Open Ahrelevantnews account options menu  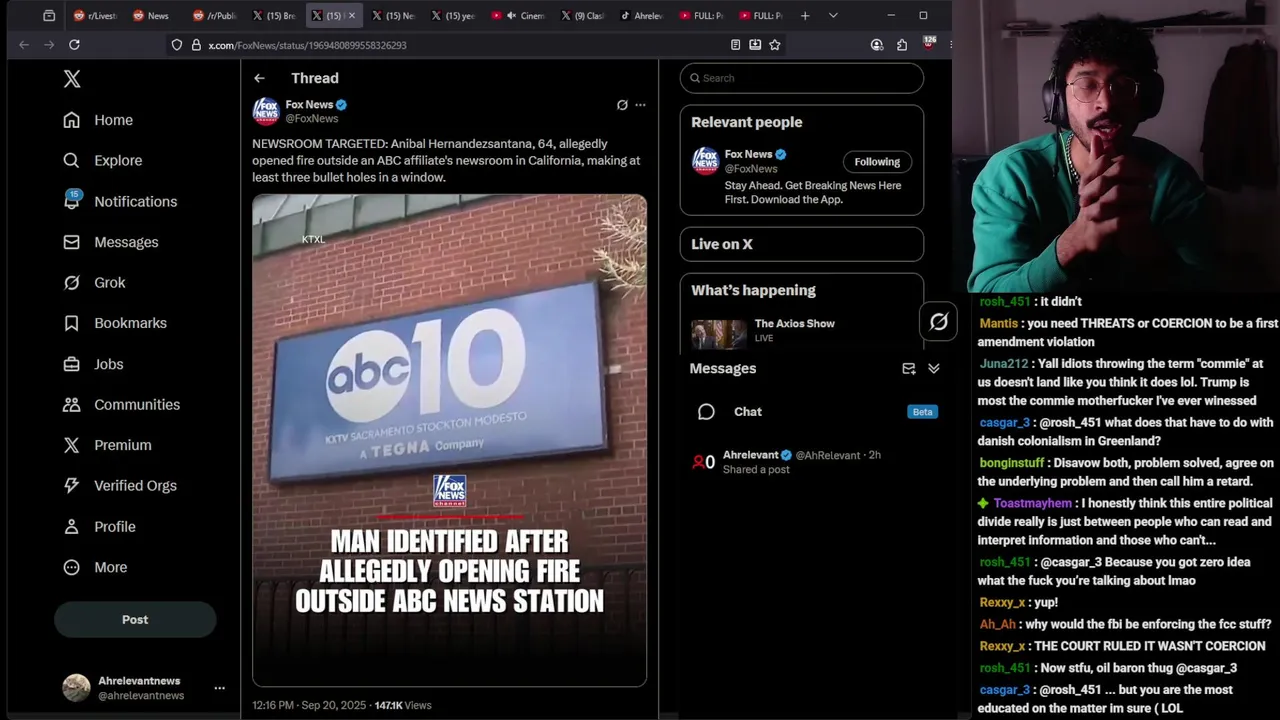click(219, 688)
